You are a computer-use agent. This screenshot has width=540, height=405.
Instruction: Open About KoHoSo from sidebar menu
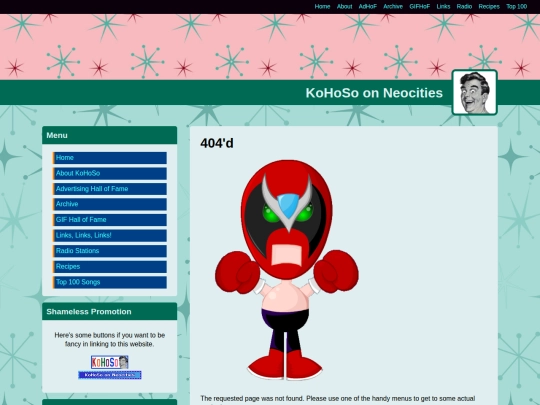[110, 174]
